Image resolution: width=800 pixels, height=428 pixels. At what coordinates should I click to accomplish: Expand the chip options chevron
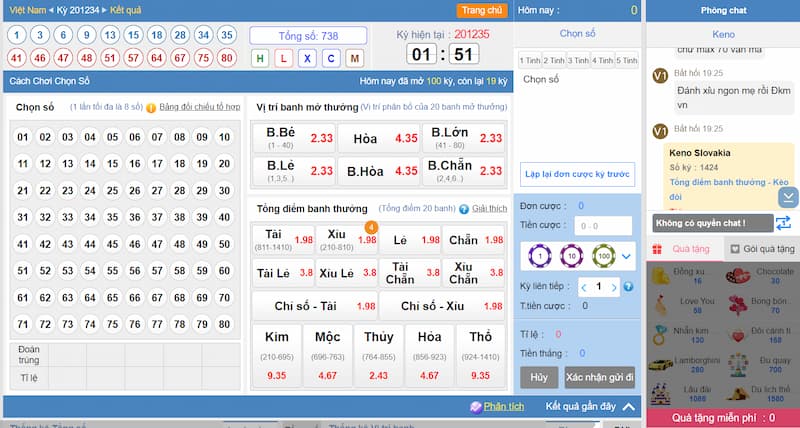tap(628, 257)
